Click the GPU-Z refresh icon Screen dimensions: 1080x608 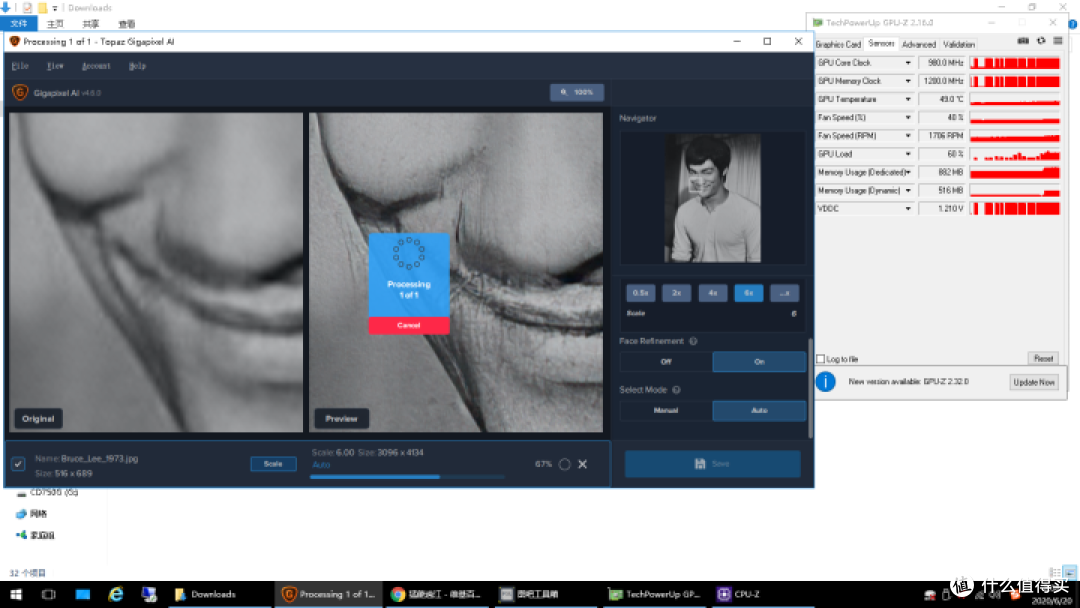(x=1041, y=42)
